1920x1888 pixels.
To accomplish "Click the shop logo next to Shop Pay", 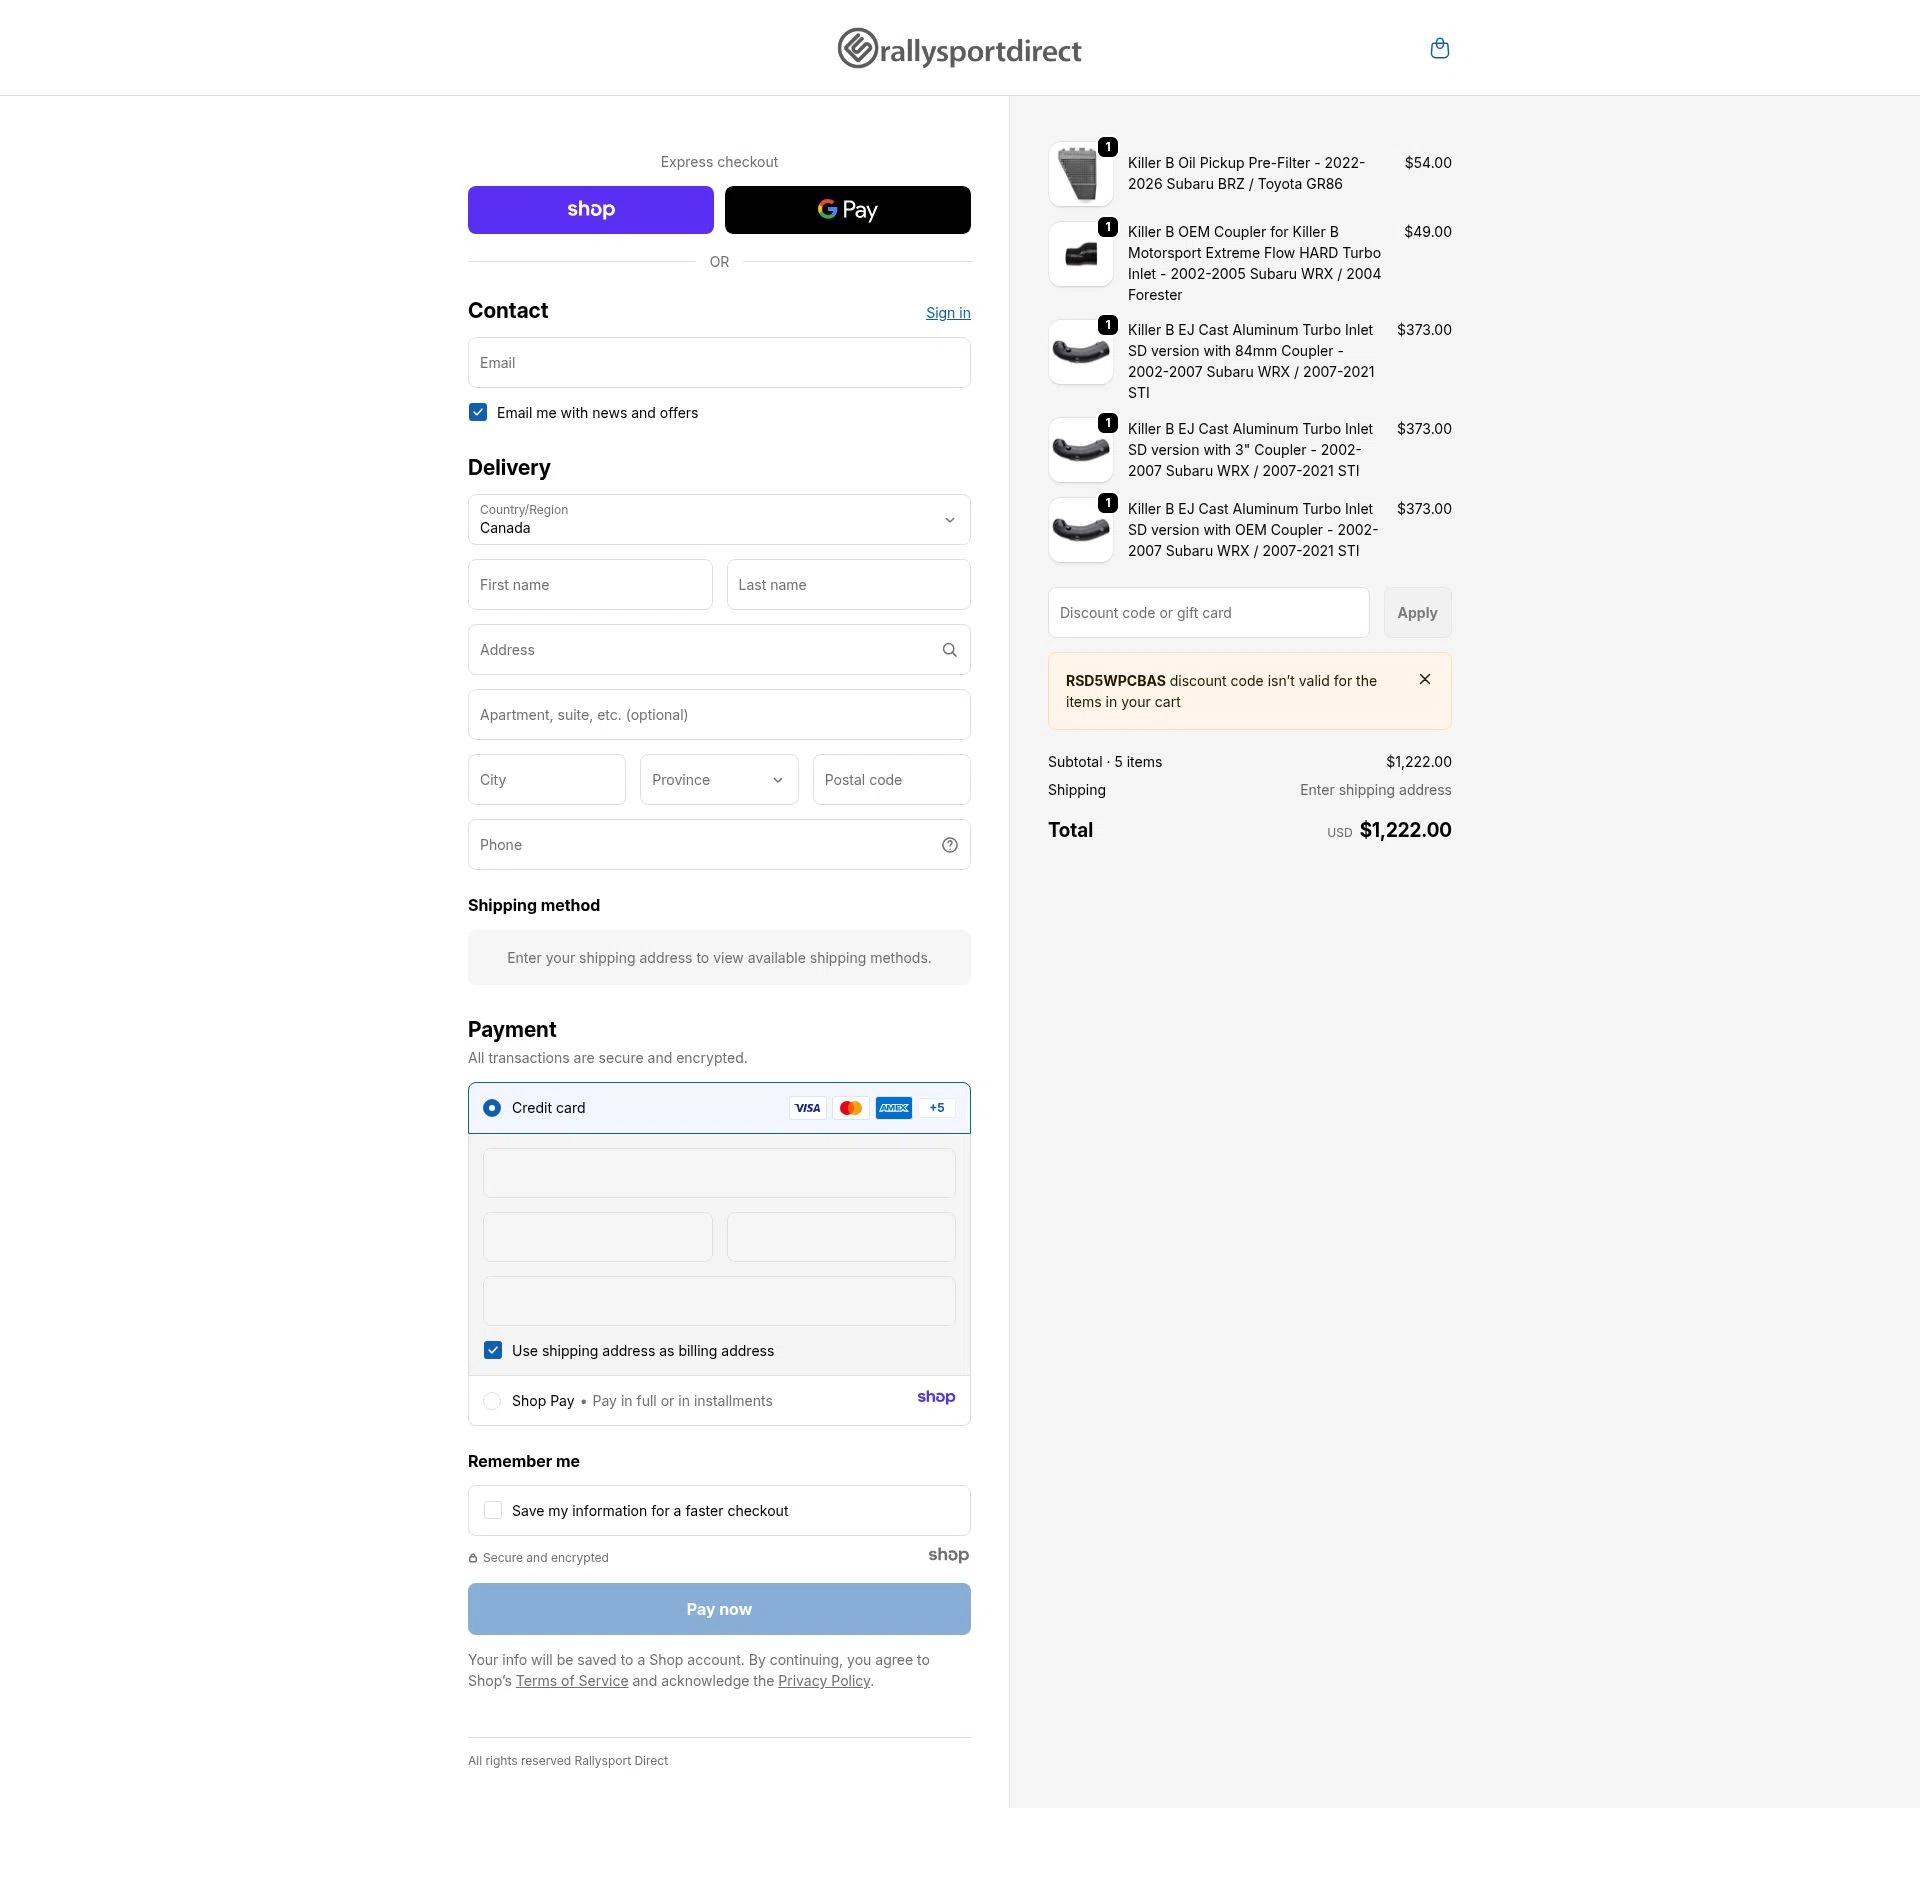I will [x=936, y=1397].
